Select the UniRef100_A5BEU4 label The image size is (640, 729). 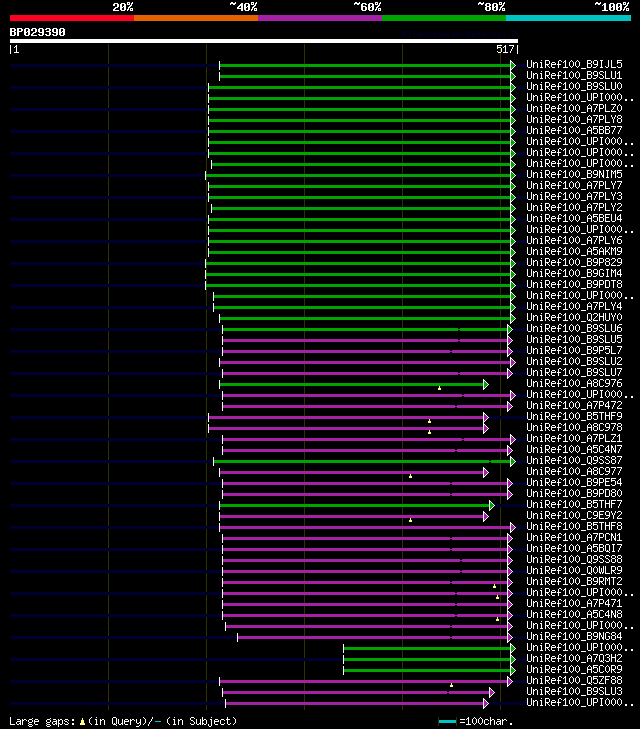[574, 219]
